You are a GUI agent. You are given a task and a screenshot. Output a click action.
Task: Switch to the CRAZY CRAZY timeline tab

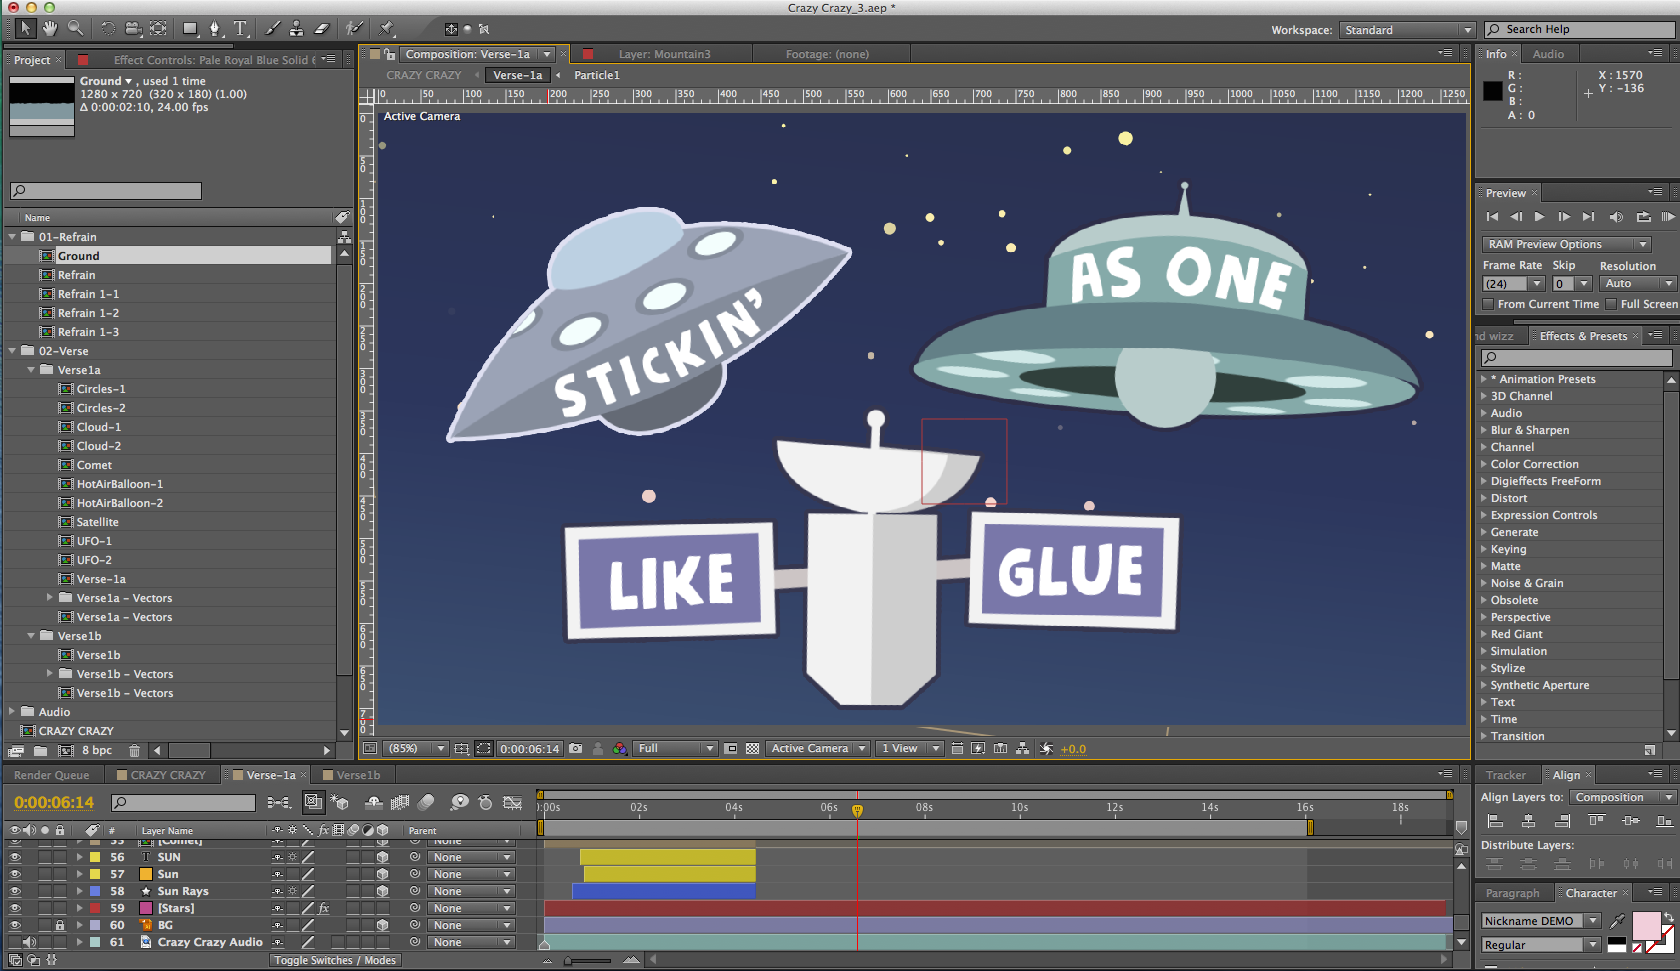tap(167, 775)
